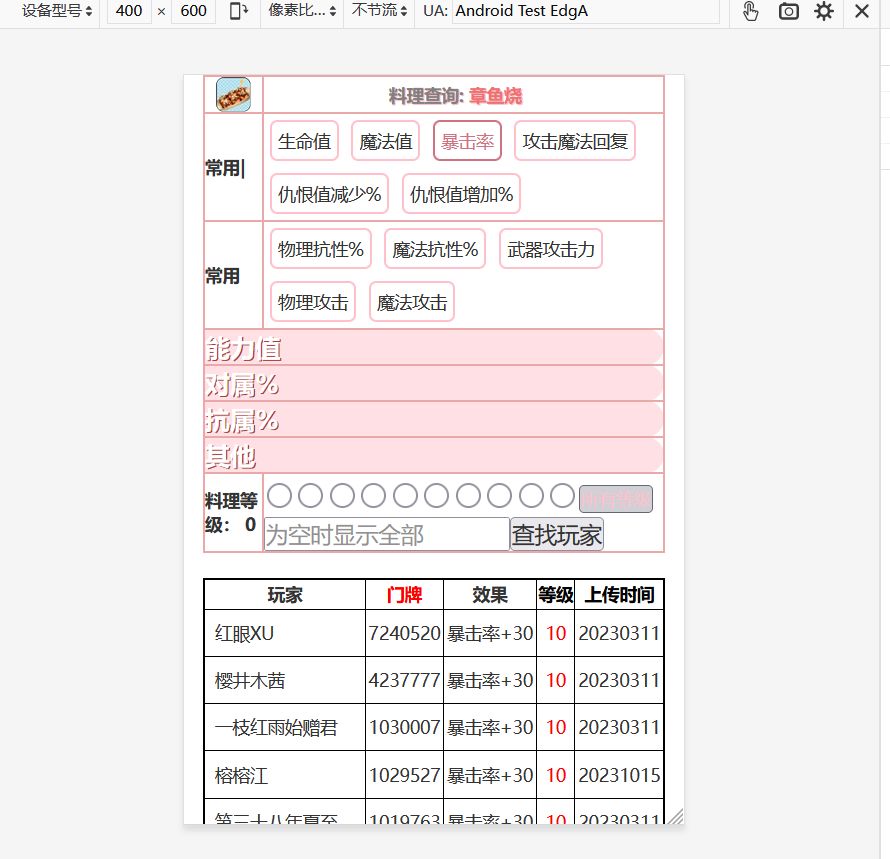Select player name 红眼XU
The image size is (890, 859).
(x=244, y=633)
